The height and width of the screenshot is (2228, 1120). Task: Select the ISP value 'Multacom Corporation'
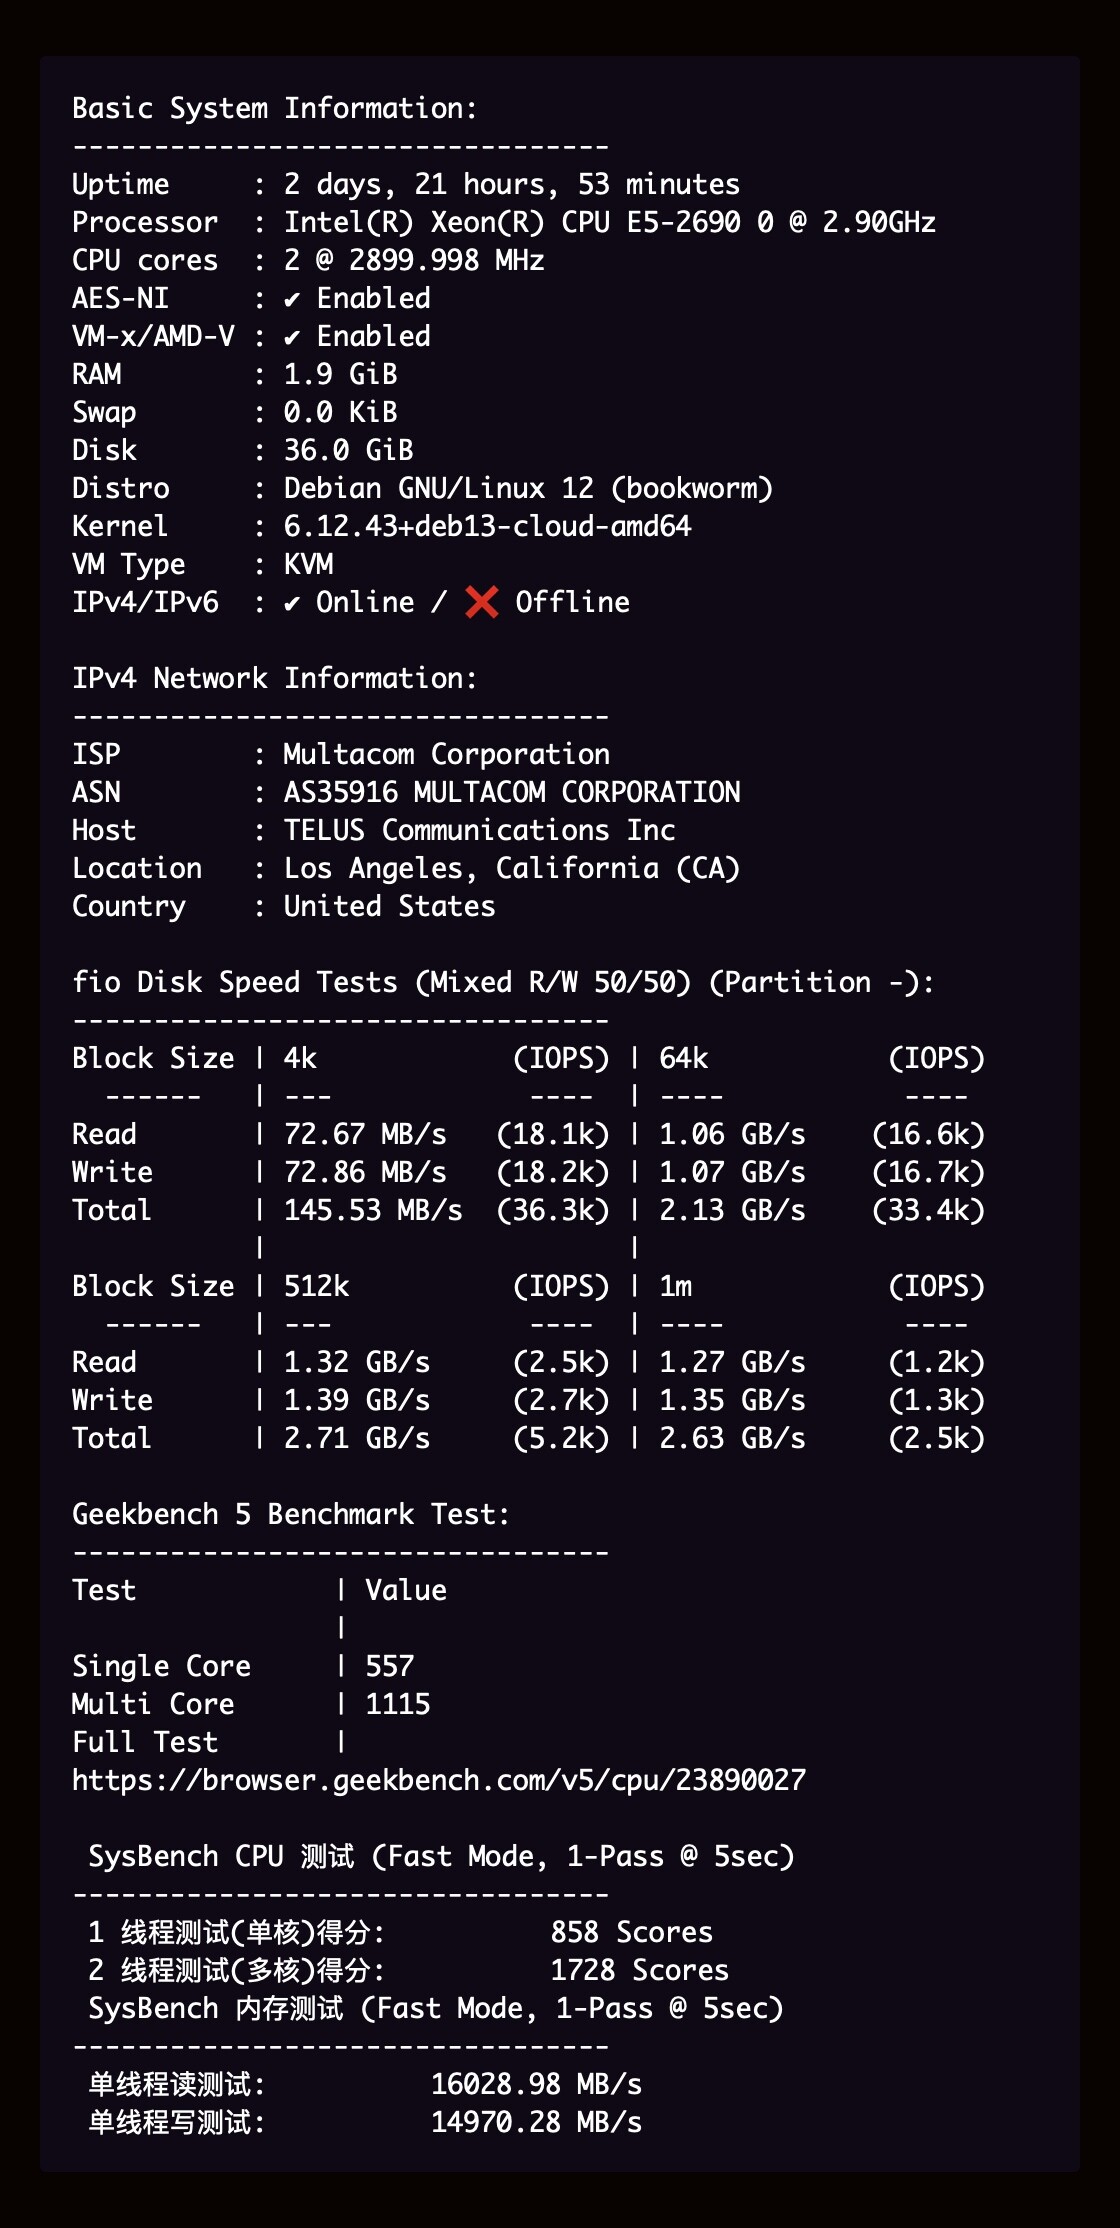point(447,754)
